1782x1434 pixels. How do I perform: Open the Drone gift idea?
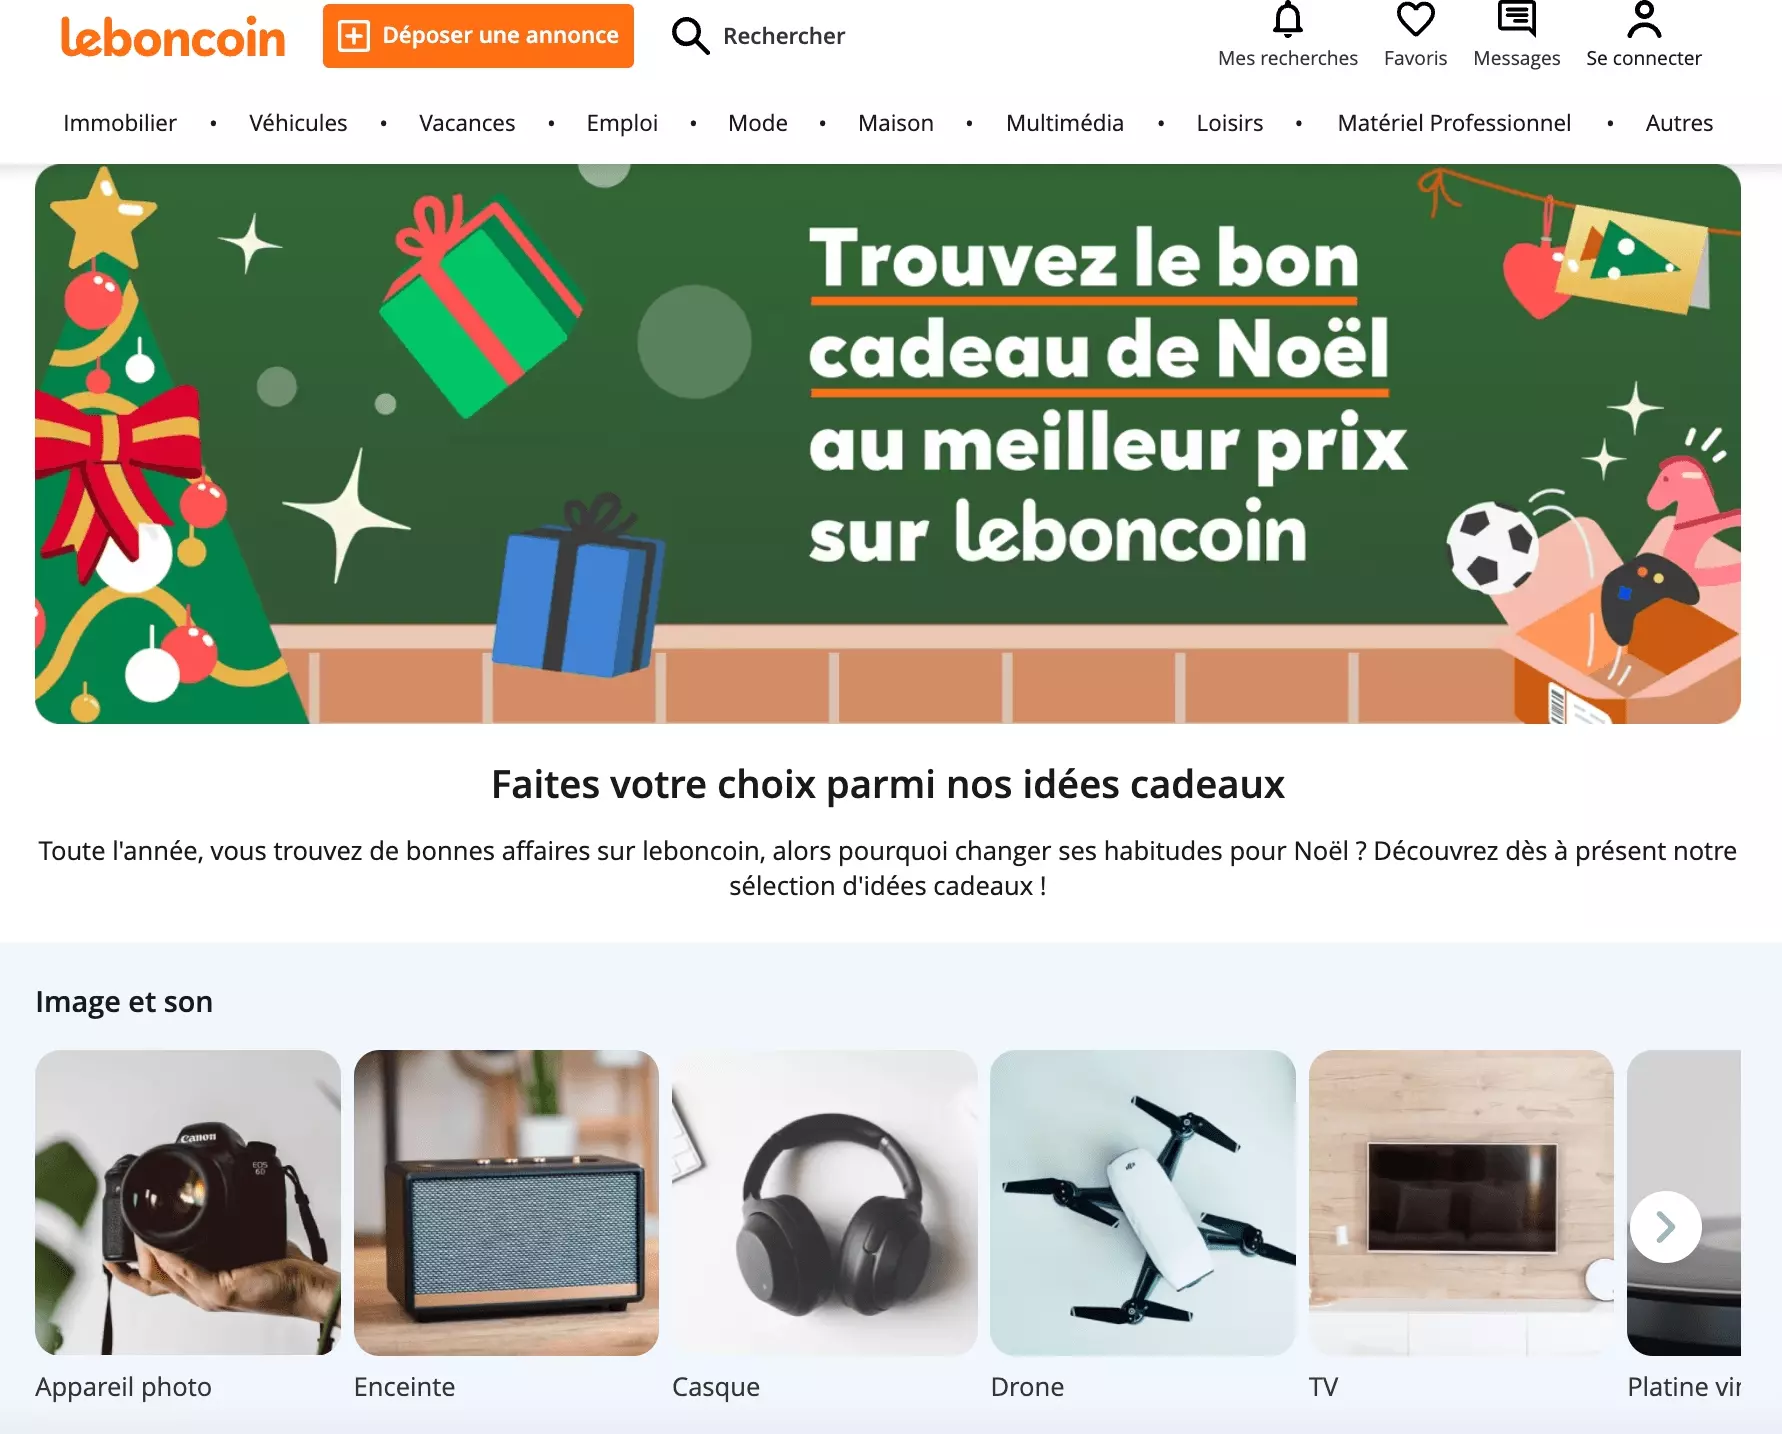pyautogui.click(x=1142, y=1203)
